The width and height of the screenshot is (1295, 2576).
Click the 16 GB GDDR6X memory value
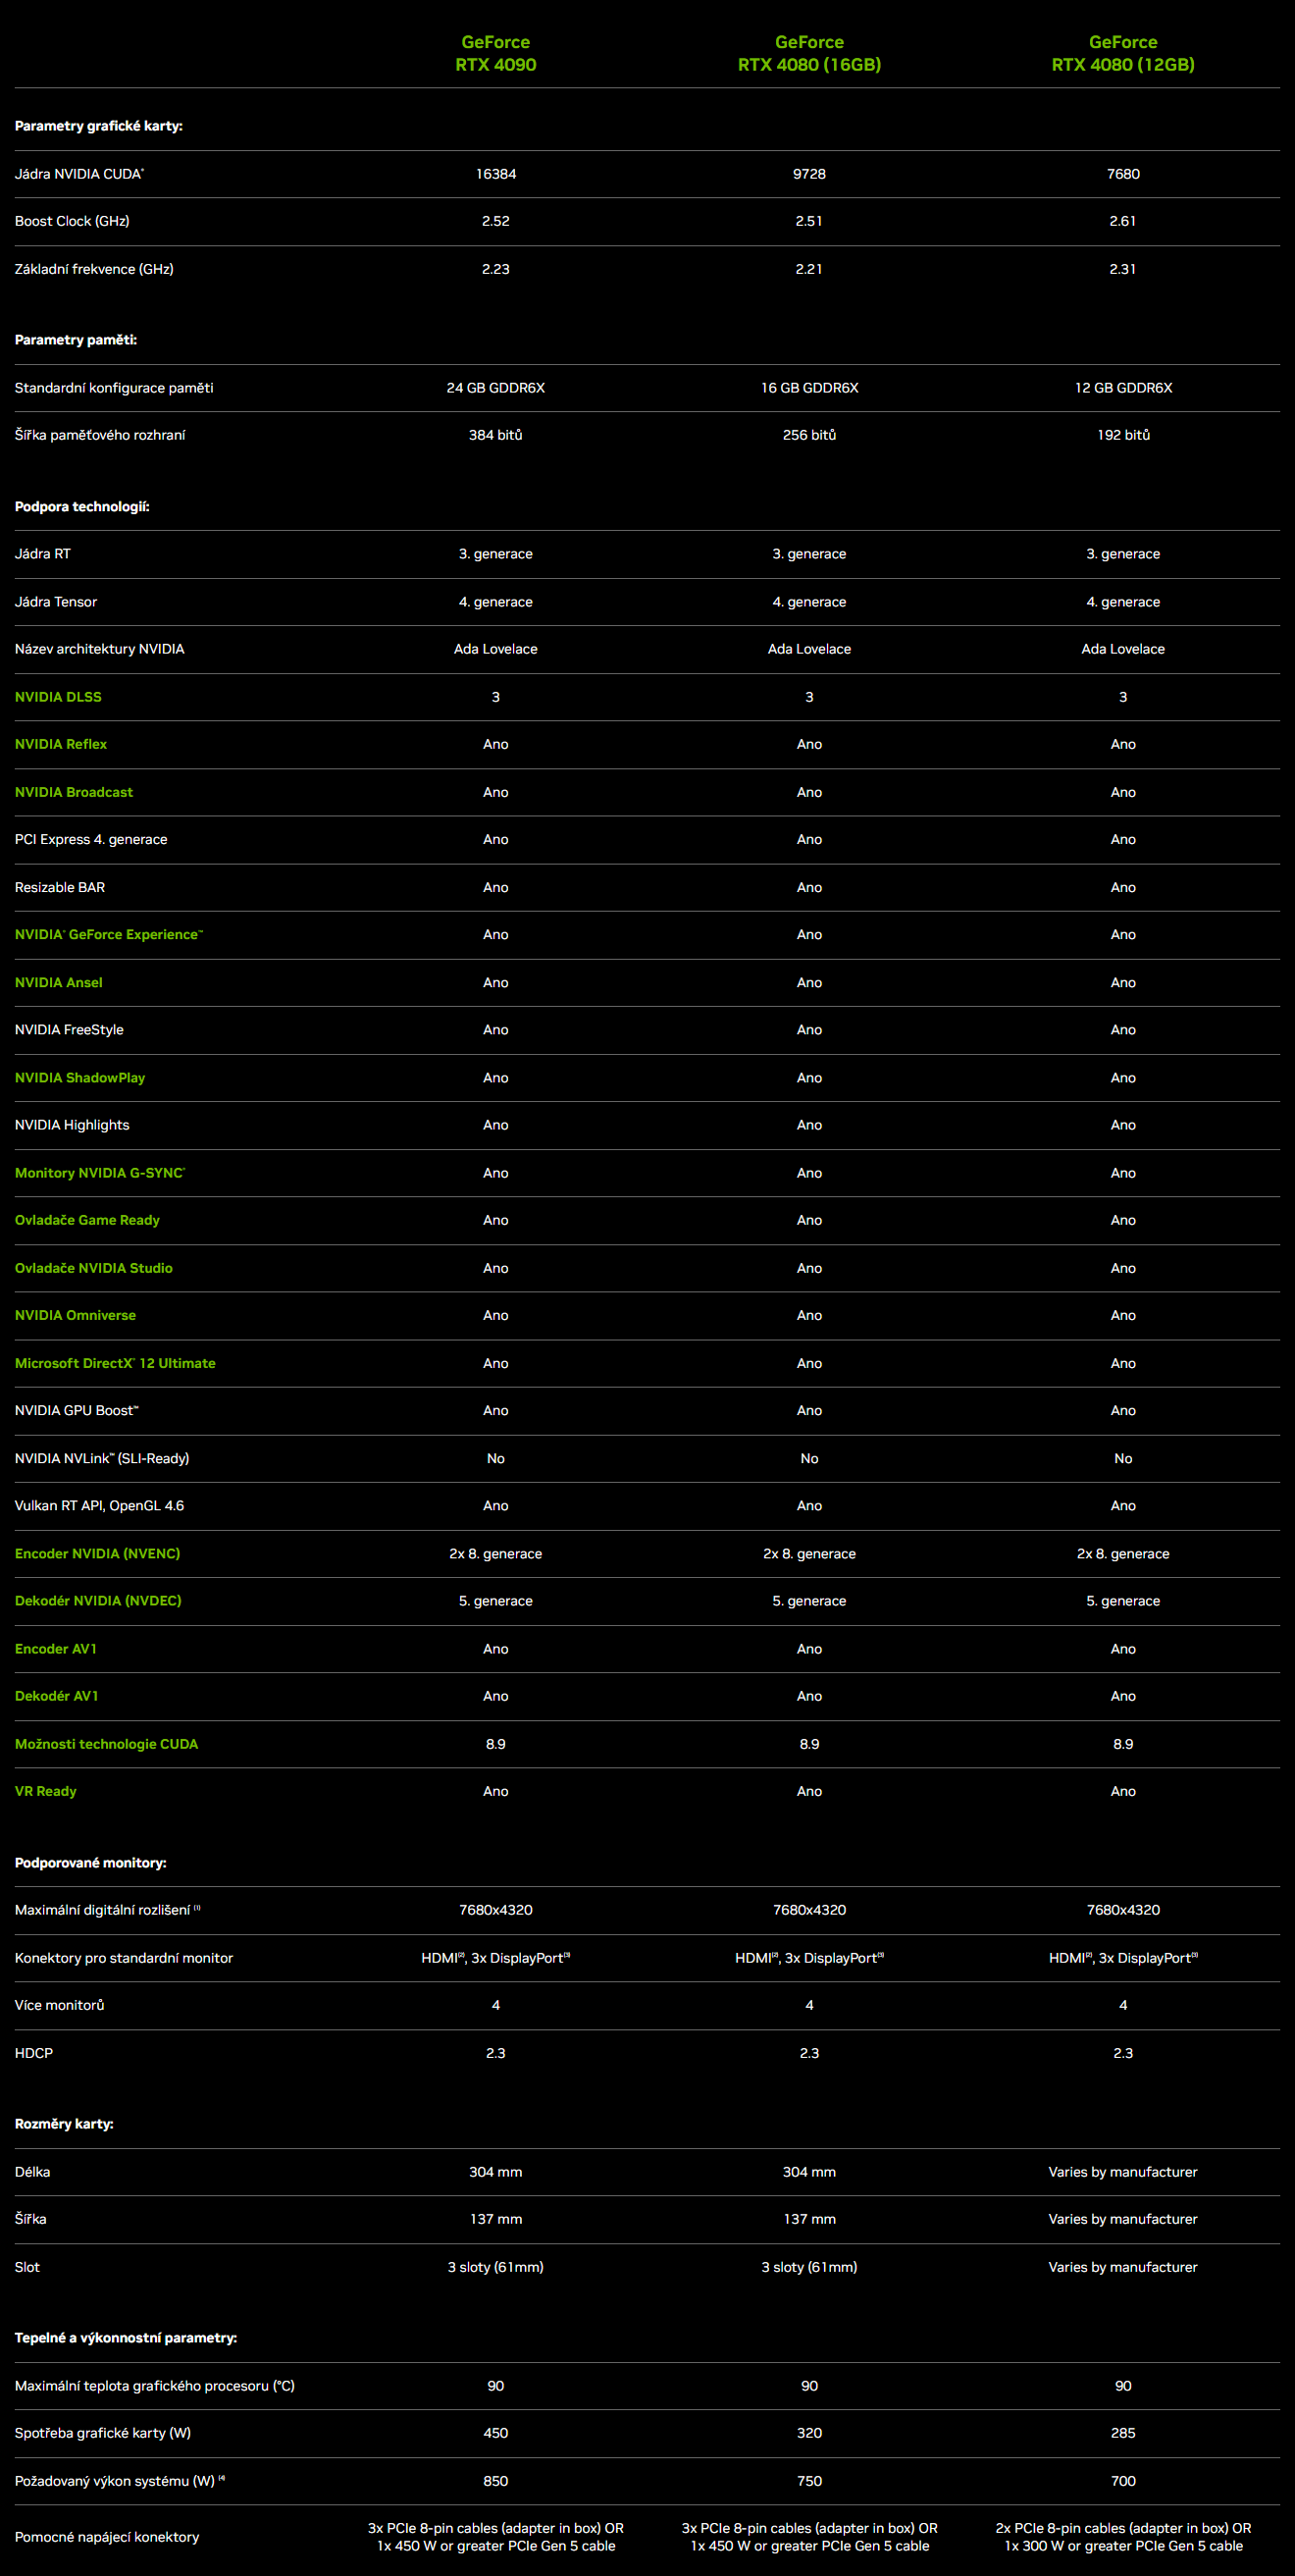(810, 388)
